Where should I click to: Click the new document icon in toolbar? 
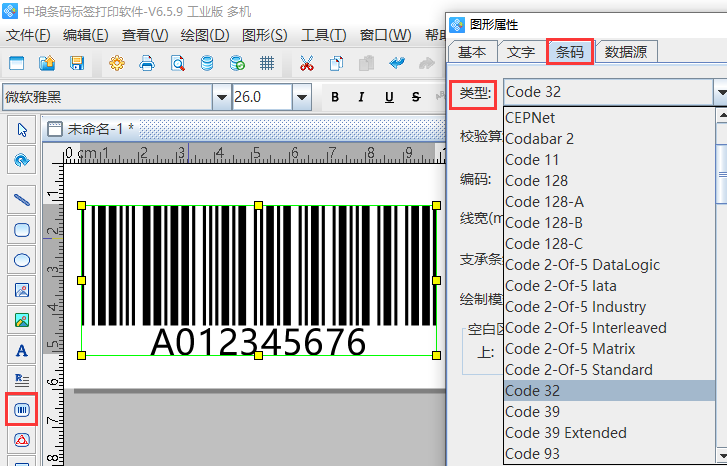tap(17, 63)
